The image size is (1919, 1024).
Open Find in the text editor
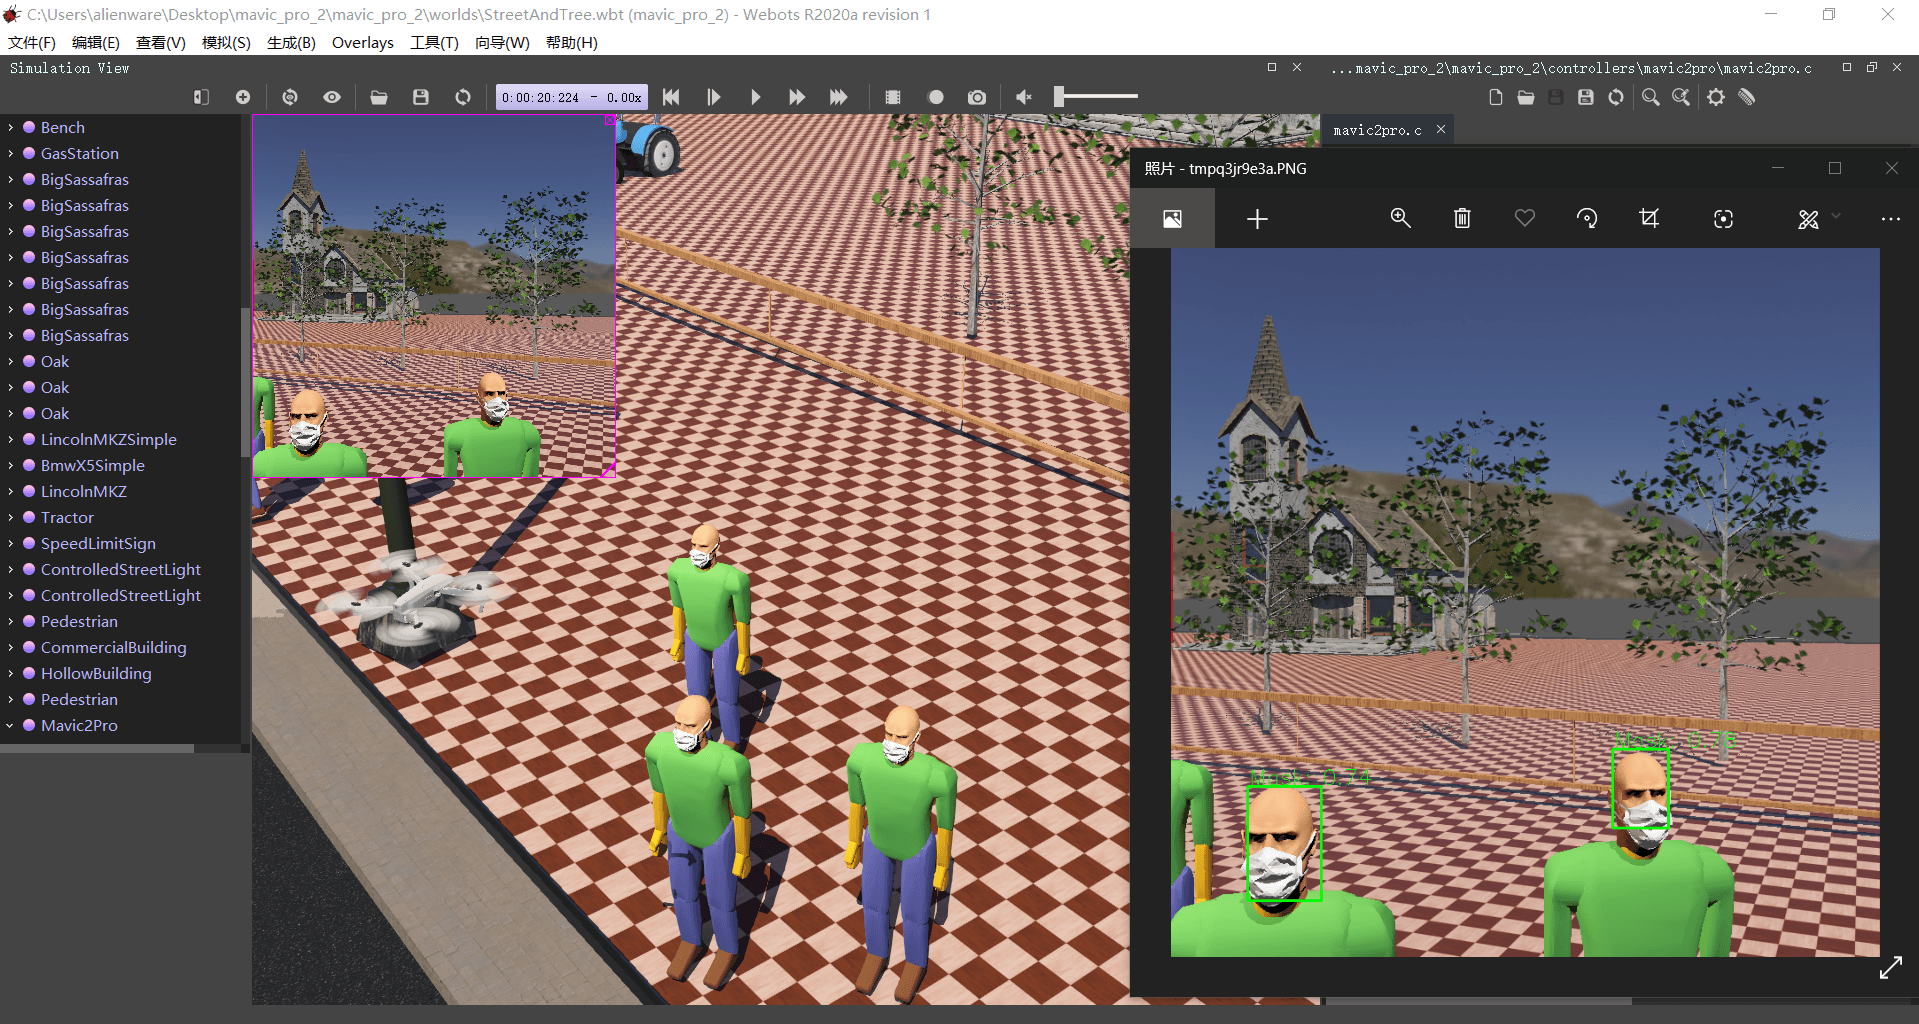[x=1651, y=97]
